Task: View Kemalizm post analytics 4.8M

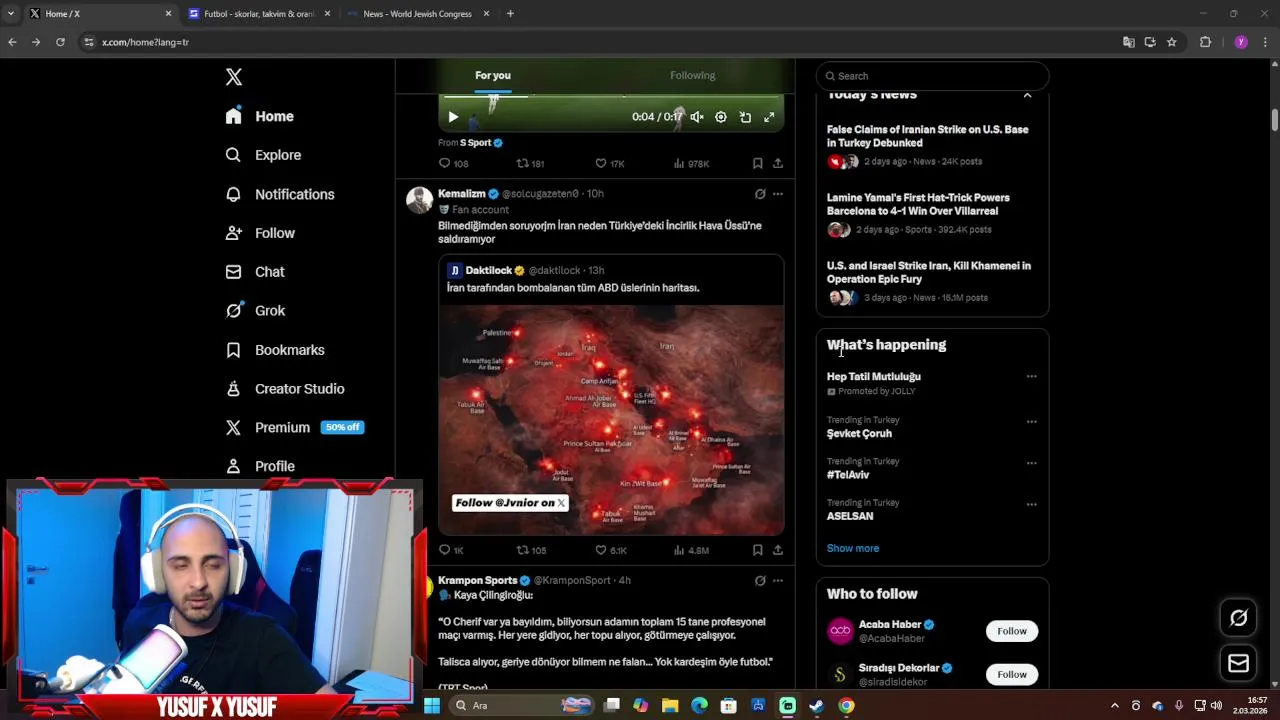Action: click(x=691, y=550)
